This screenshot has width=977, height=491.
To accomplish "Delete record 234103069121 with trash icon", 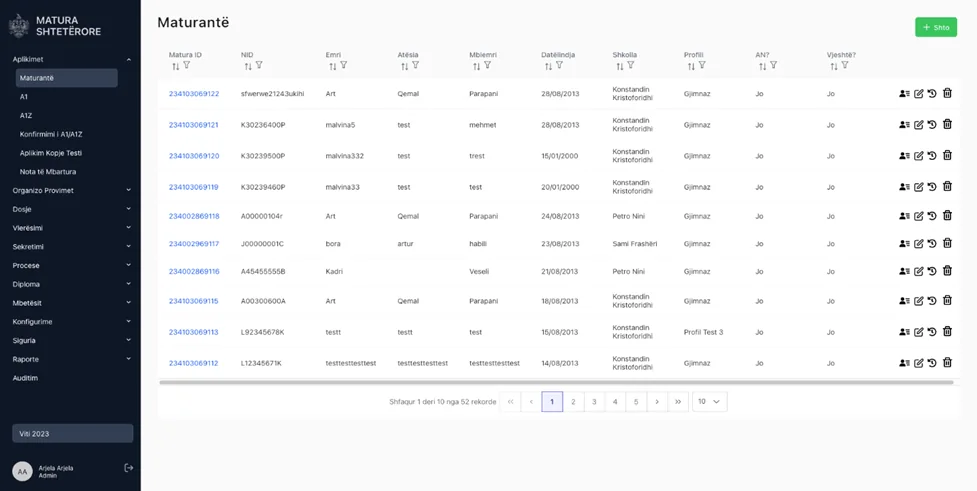I will [x=947, y=125].
